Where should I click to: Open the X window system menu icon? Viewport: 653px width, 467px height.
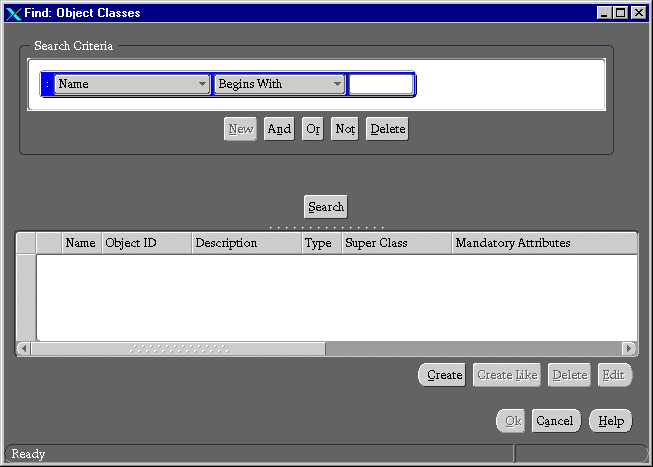coord(13,13)
